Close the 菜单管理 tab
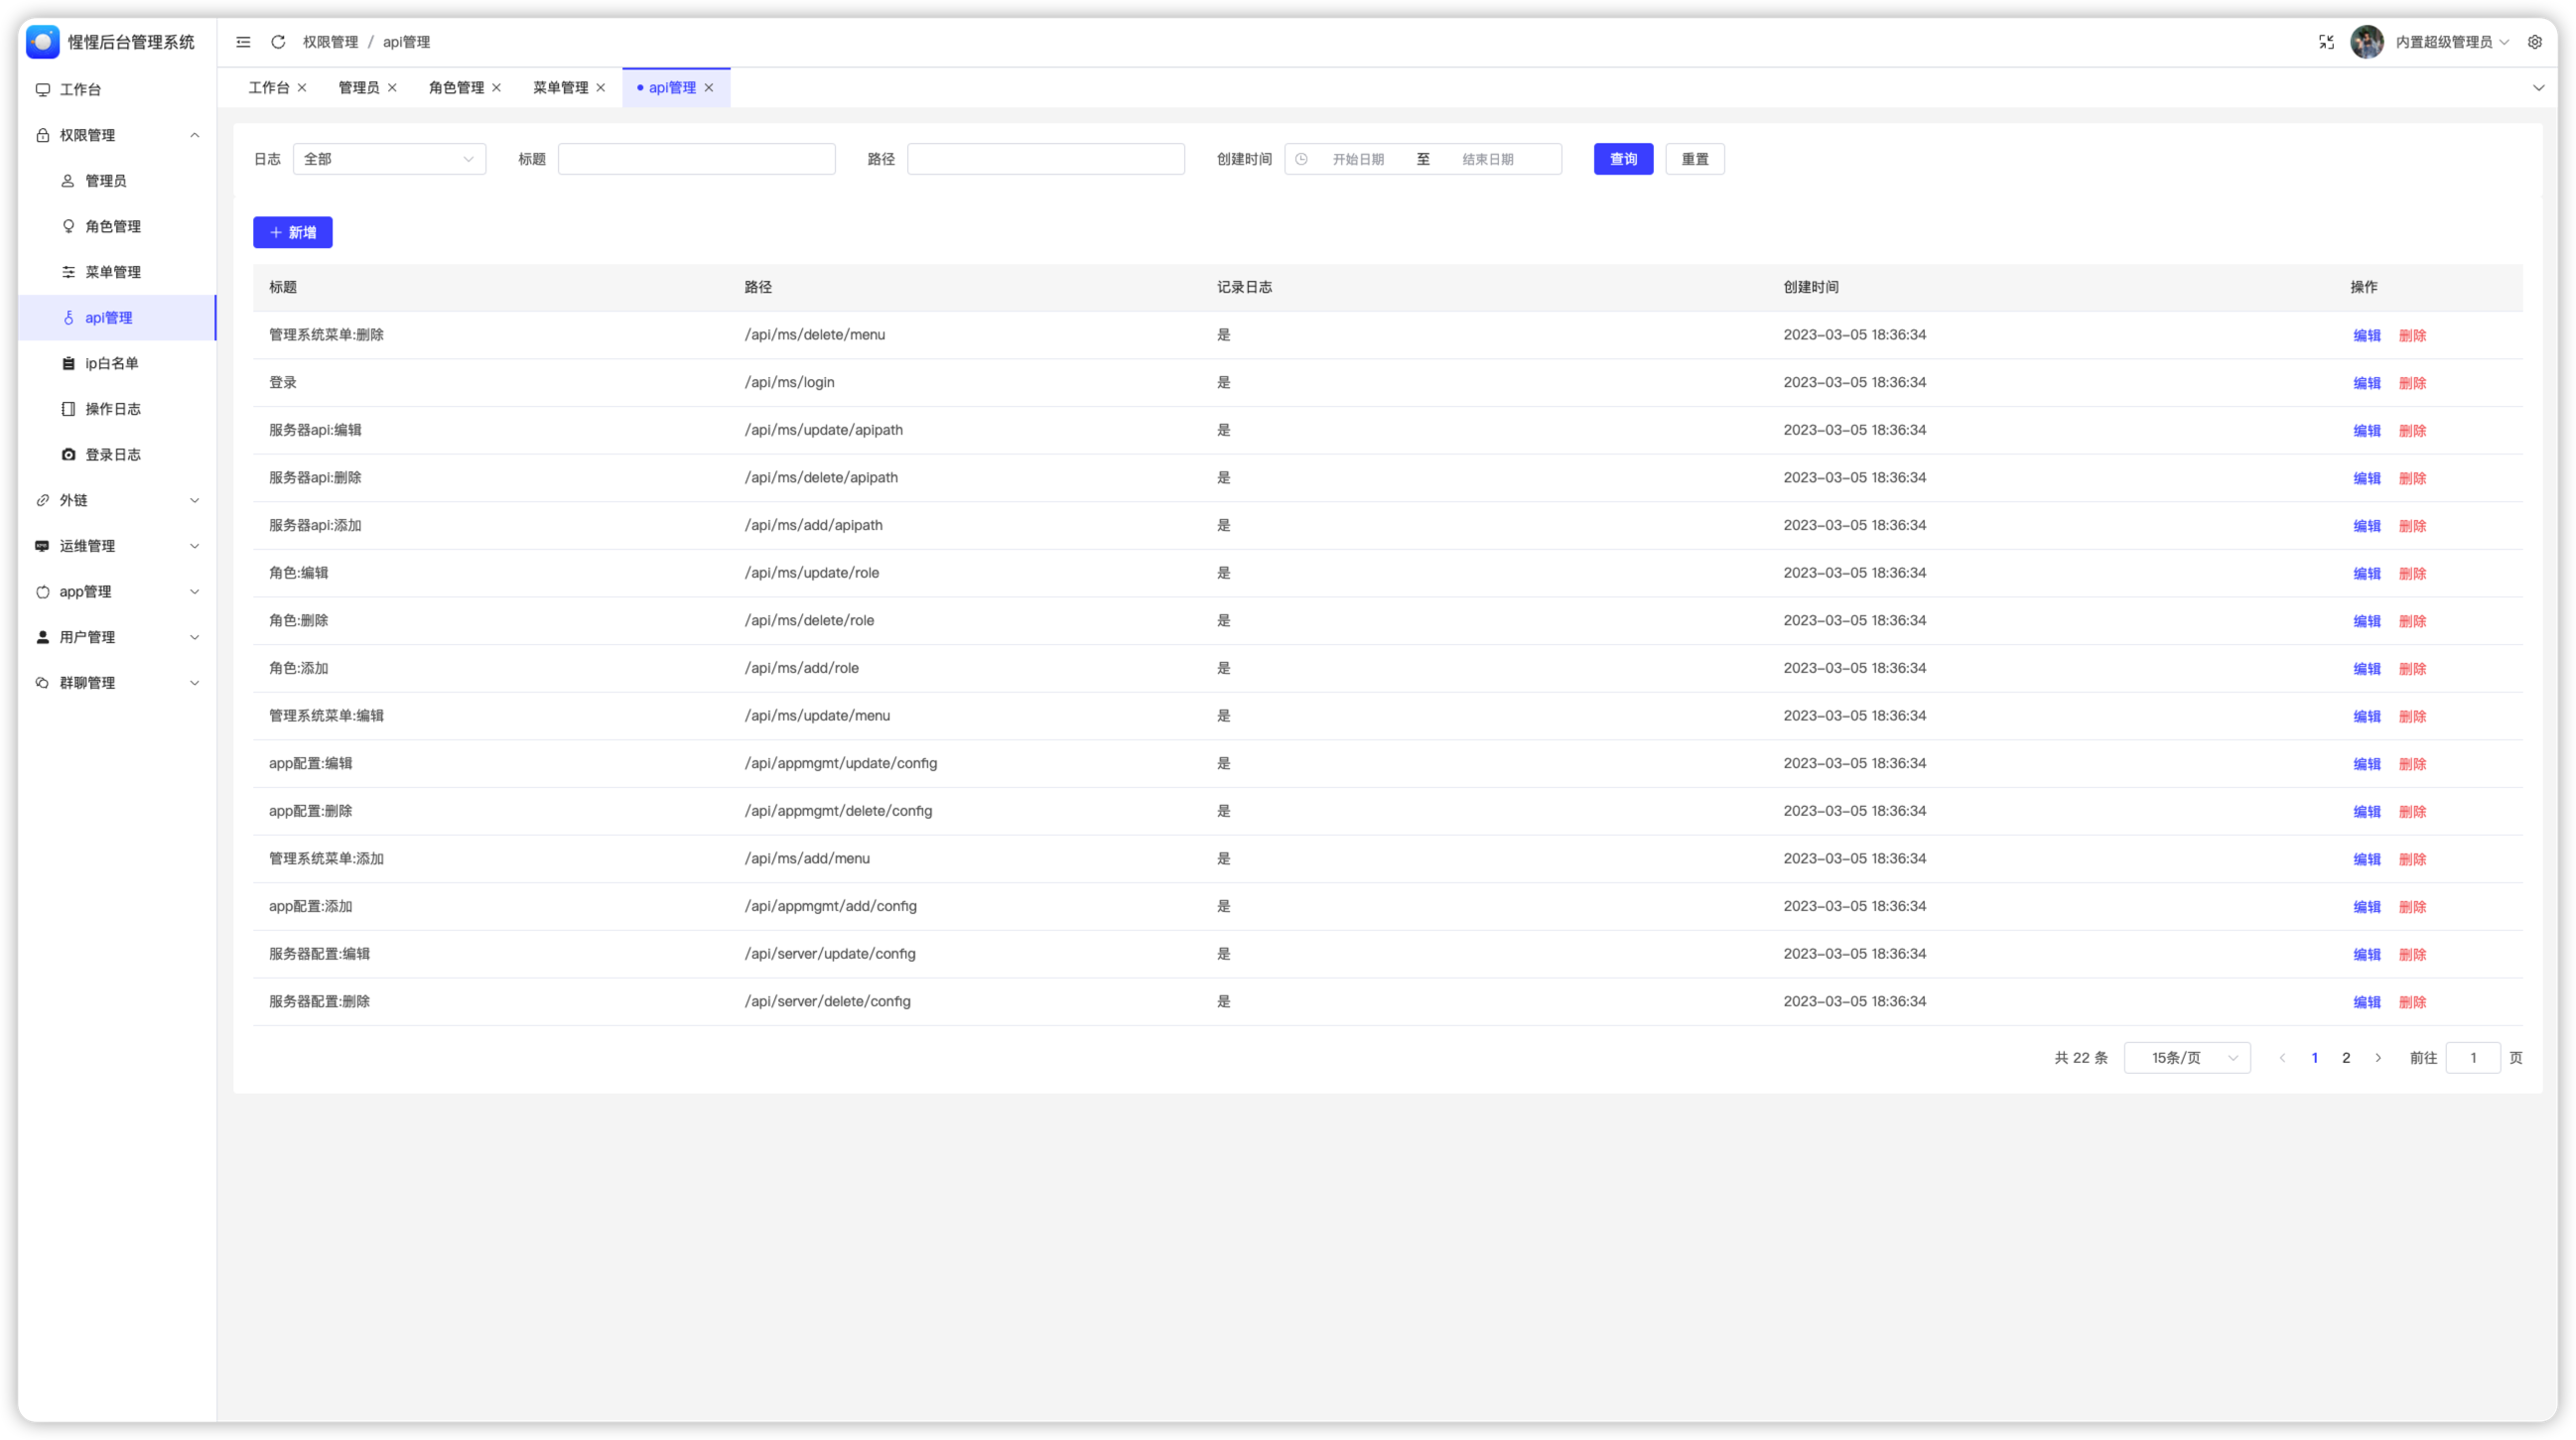Image resolution: width=2576 pixels, height=1440 pixels. pyautogui.click(x=601, y=88)
